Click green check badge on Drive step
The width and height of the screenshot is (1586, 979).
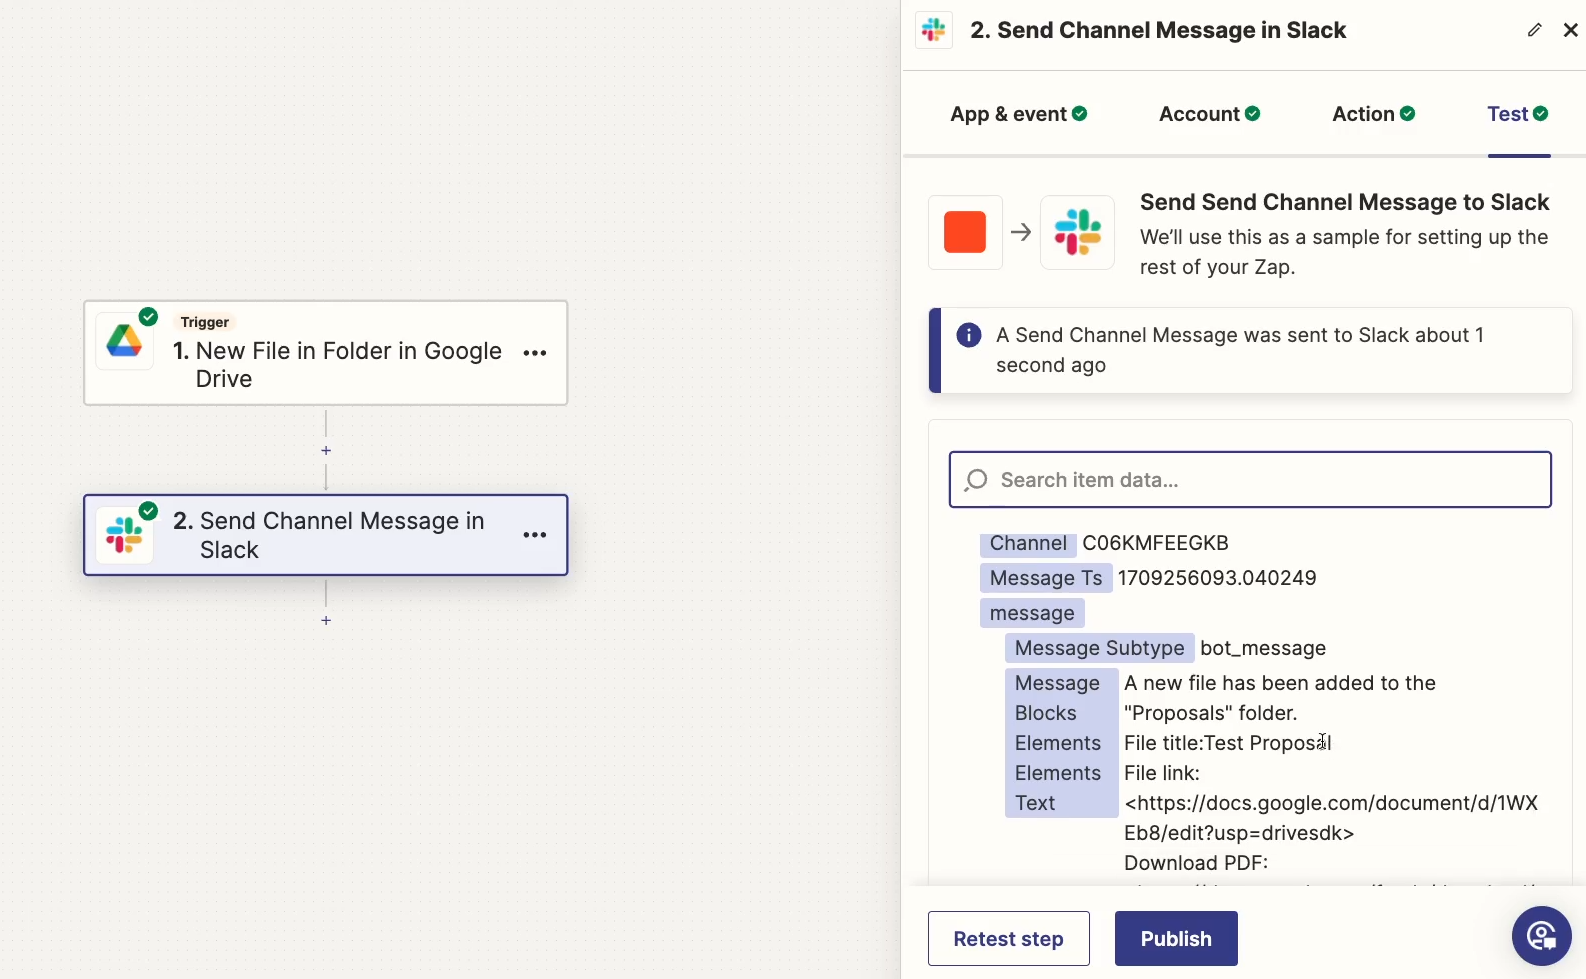tap(149, 317)
